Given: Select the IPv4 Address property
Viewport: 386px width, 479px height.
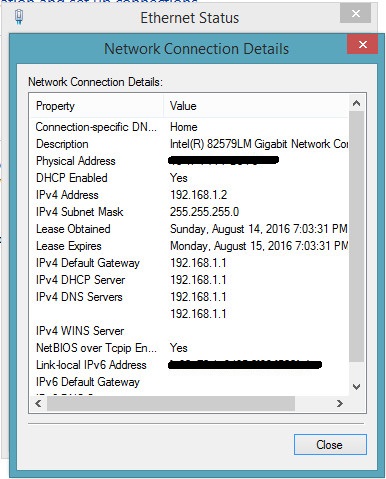Looking at the screenshot, I should tap(67, 195).
